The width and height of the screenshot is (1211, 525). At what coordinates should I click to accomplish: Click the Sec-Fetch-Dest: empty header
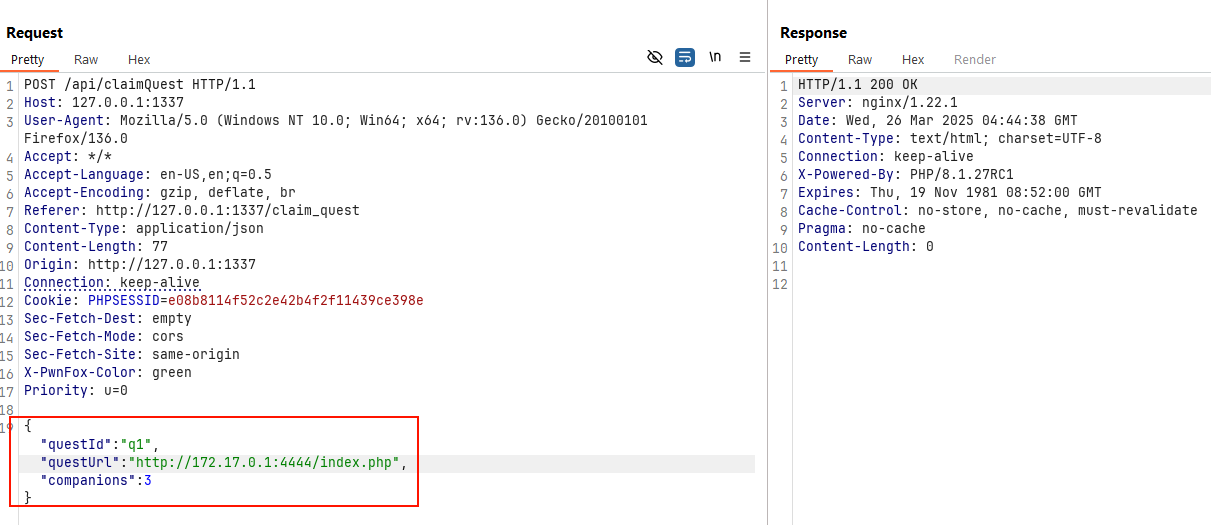point(108,319)
